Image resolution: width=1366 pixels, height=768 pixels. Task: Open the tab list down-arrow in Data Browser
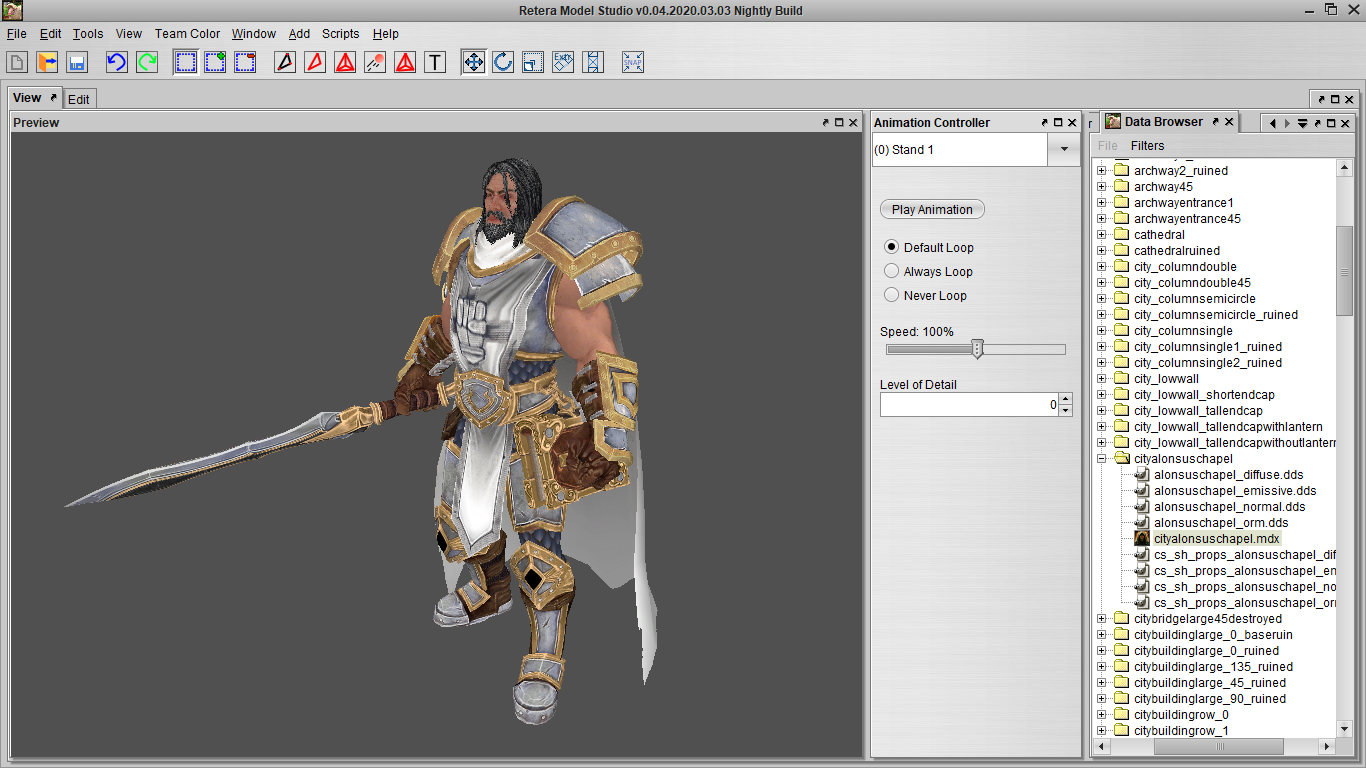tap(1303, 124)
